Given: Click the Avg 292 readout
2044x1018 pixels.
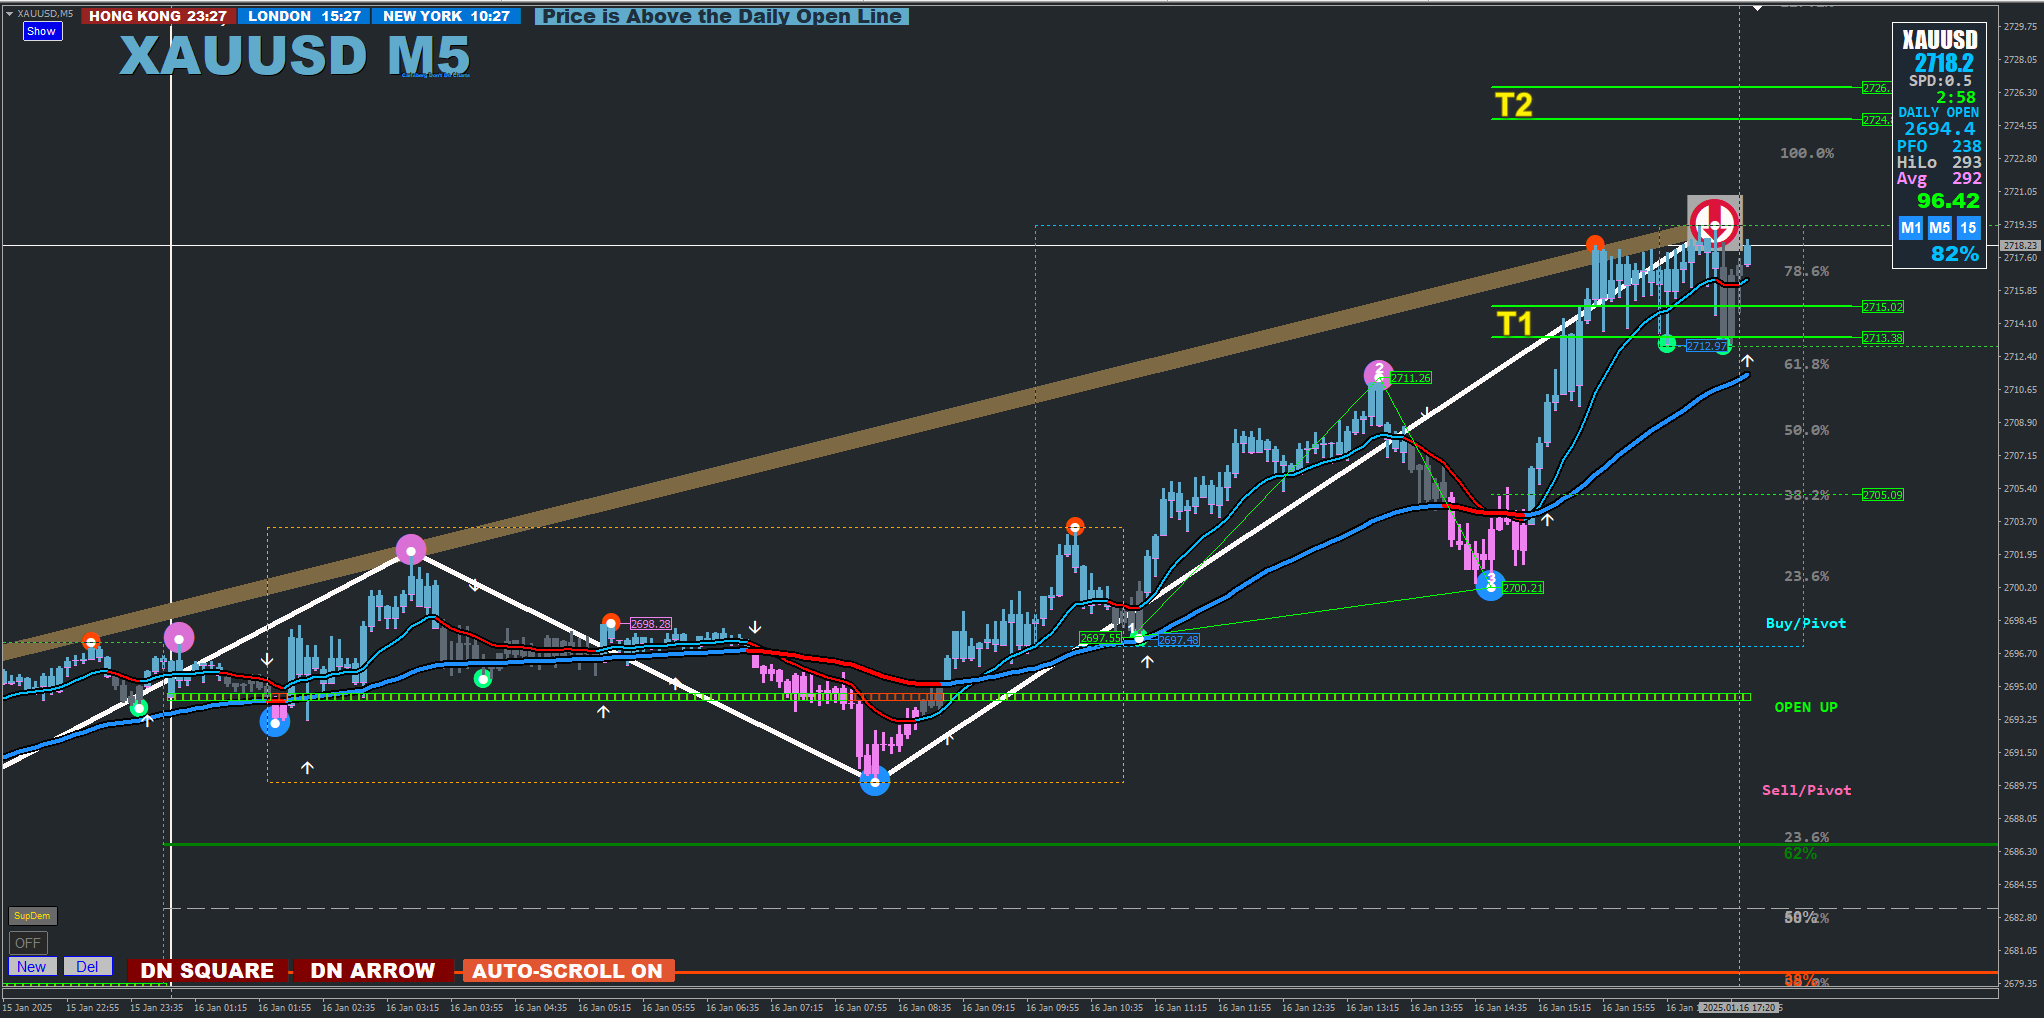Looking at the screenshot, I should point(1939,178).
